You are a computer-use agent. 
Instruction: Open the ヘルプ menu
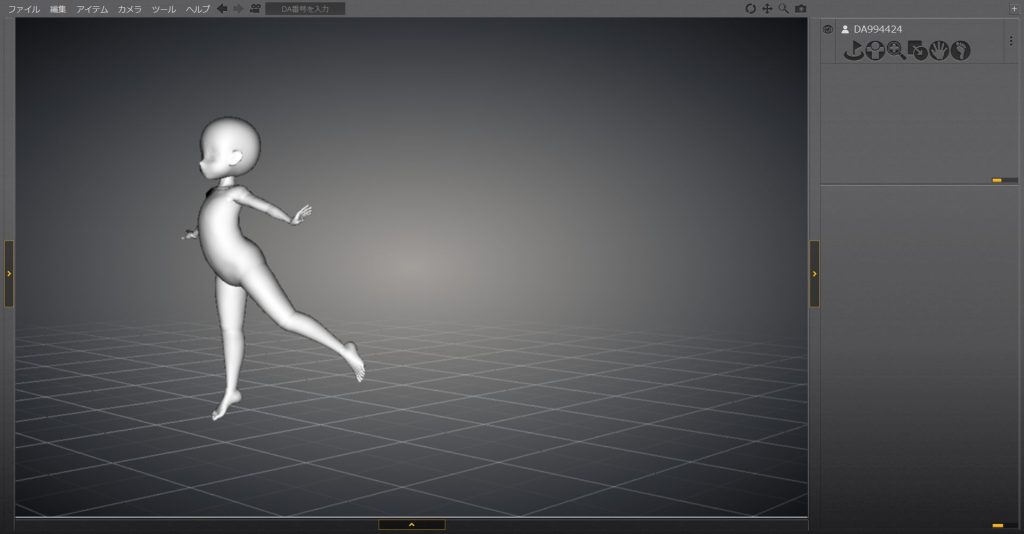click(x=198, y=9)
